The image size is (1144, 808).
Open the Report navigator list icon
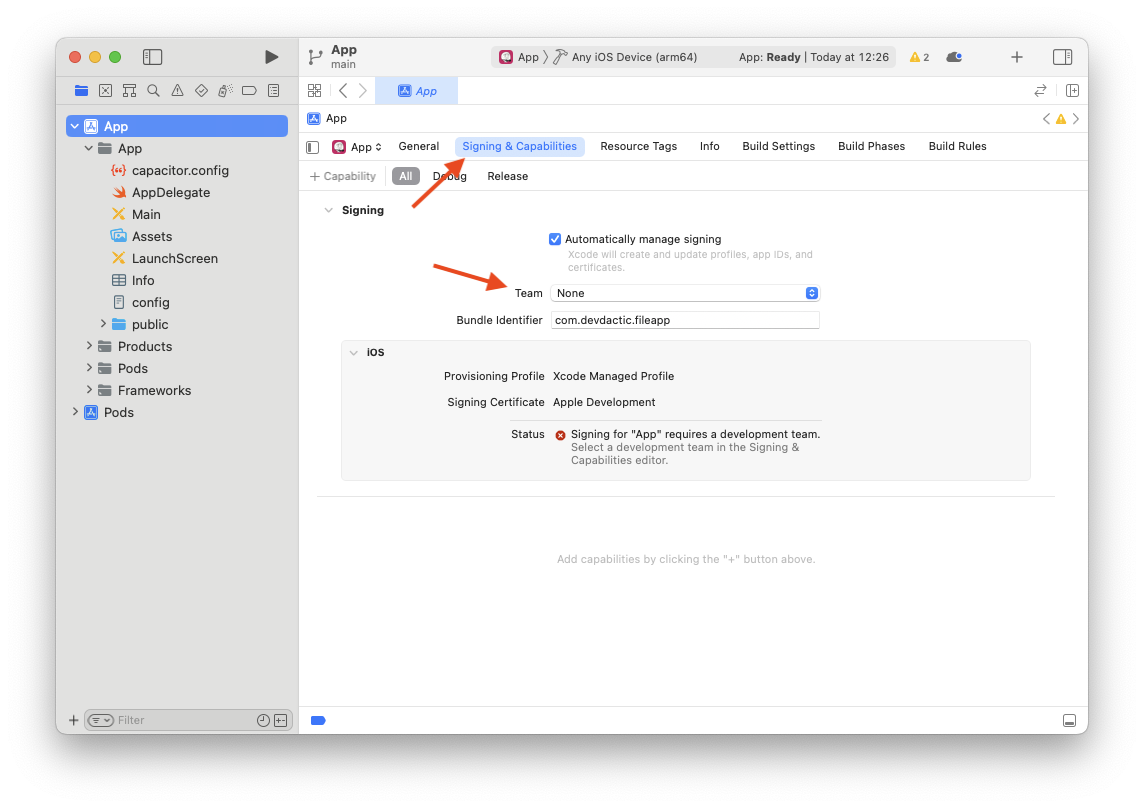(x=273, y=90)
